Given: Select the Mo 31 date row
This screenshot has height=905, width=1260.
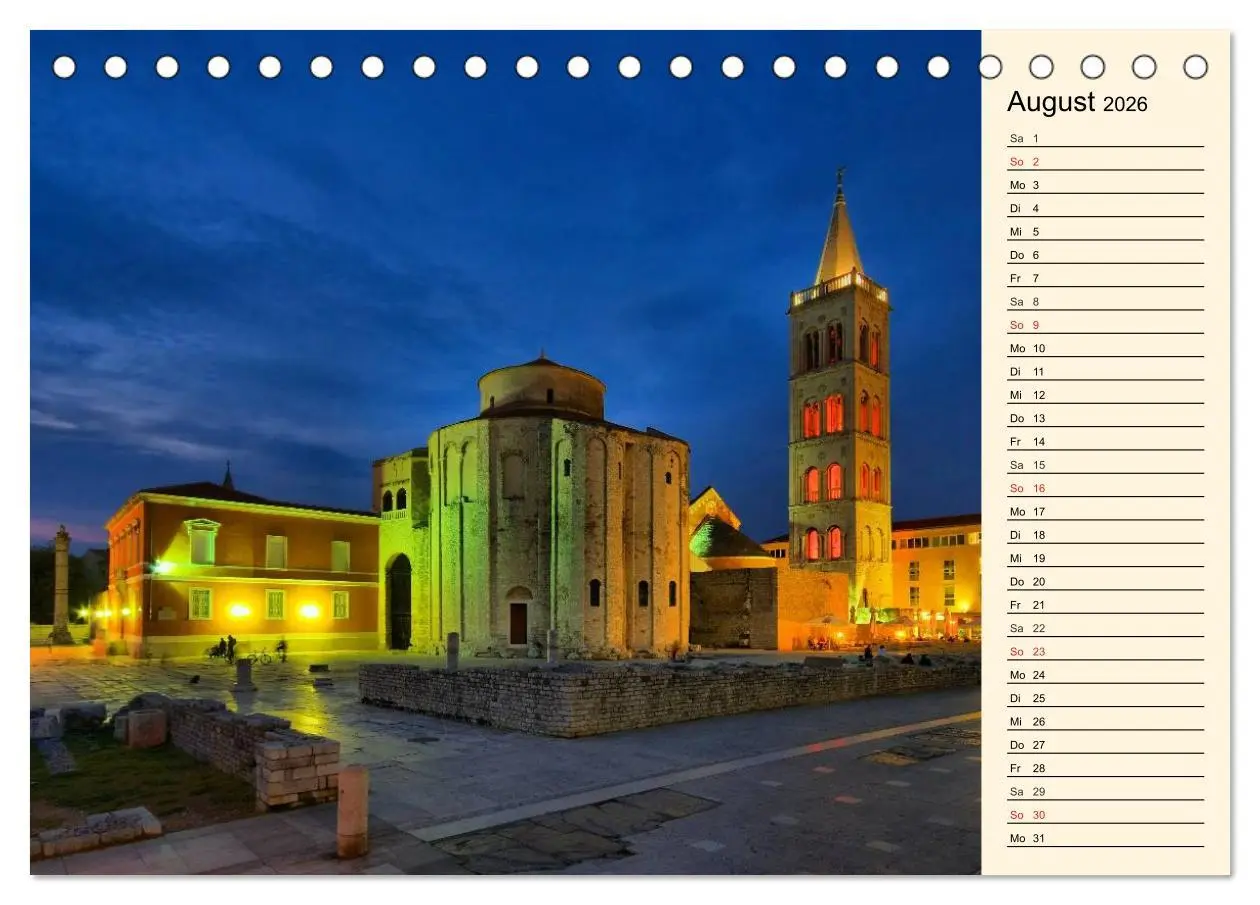Looking at the screenshot, I should point(1105,838).
